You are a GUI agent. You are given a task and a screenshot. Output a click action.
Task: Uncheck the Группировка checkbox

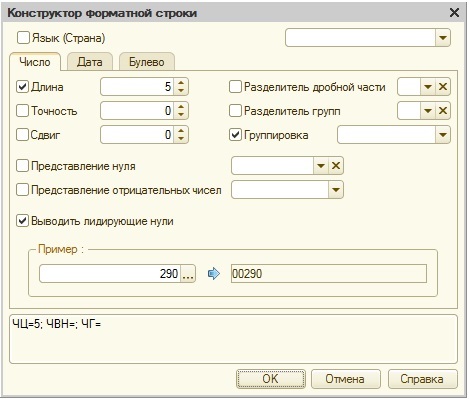235,135
